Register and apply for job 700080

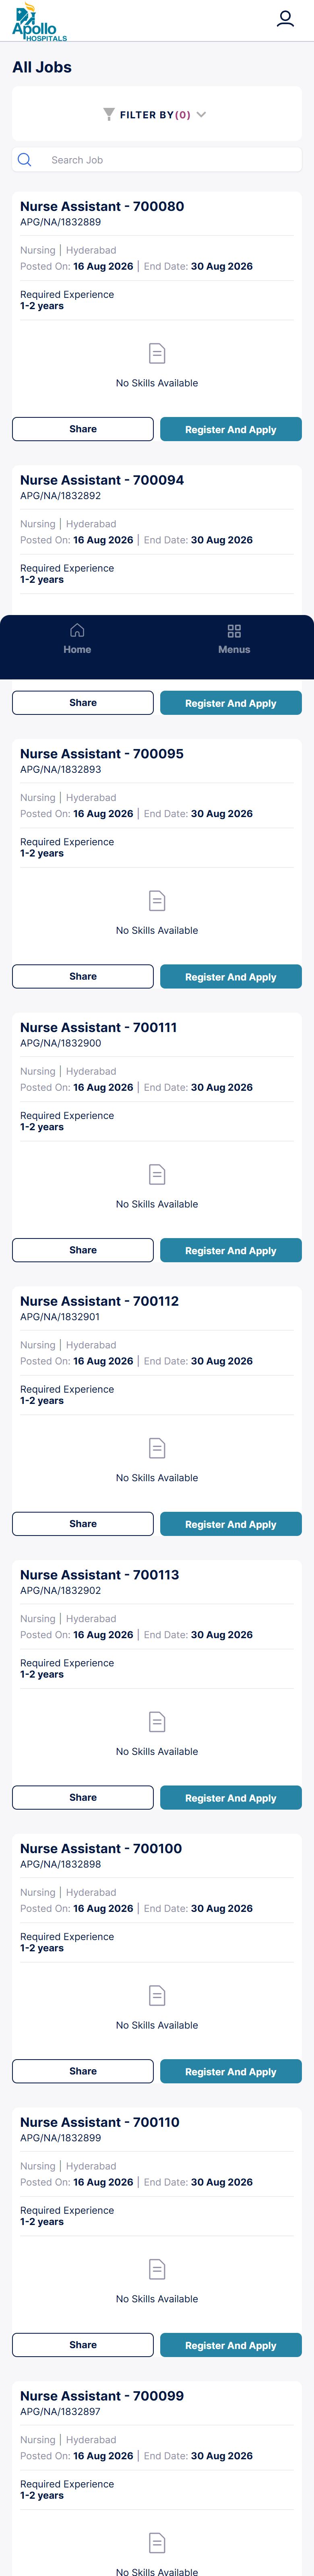[x=231, y=429]
